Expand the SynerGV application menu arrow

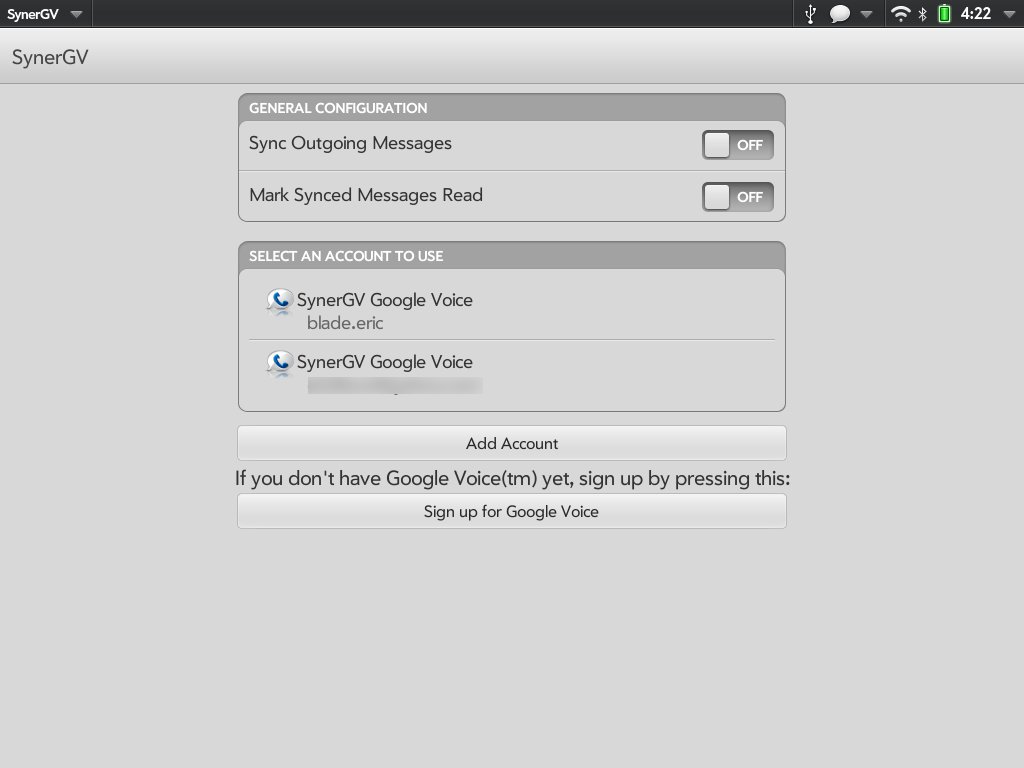pos(76,14)
